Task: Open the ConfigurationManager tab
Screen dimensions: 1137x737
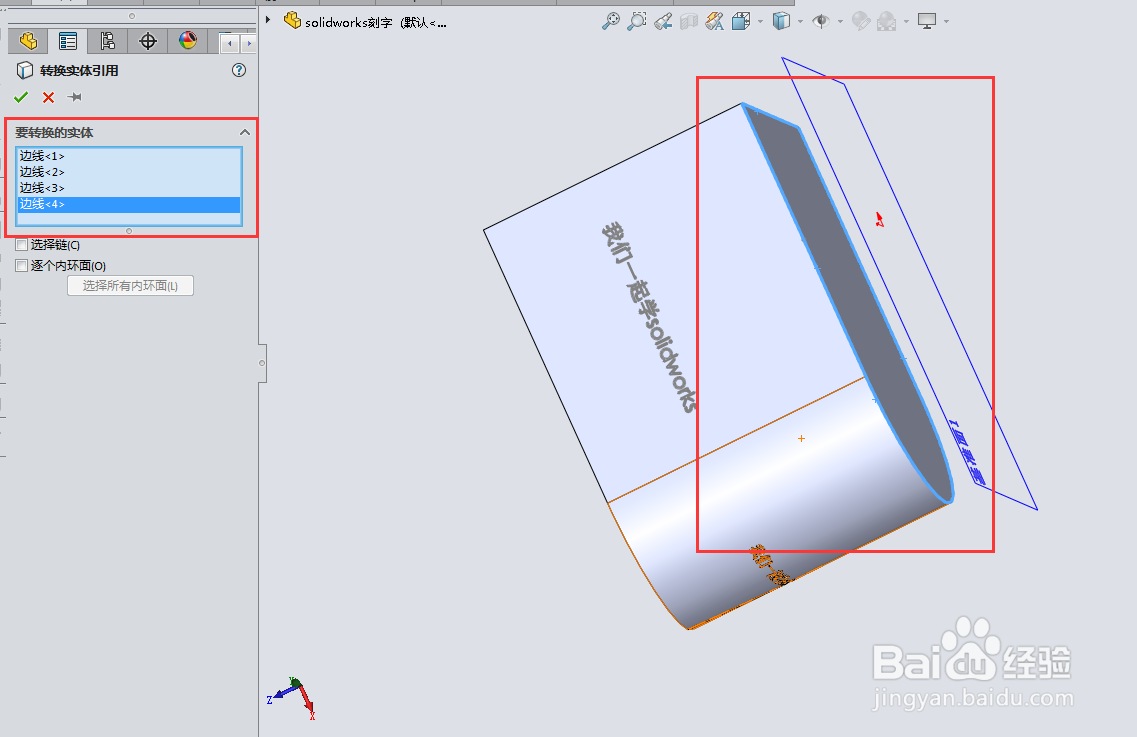Action: 107,41
